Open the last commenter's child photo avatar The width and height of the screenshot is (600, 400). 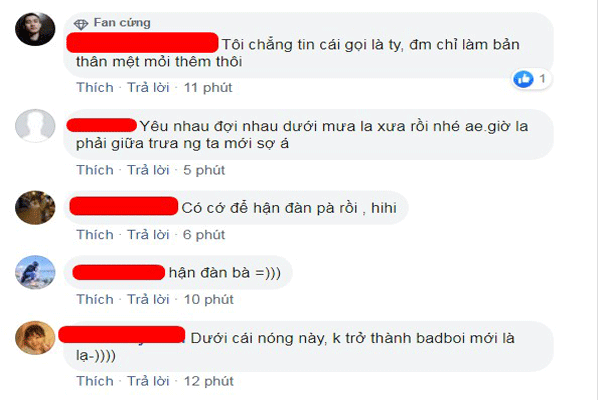(35, 338)
